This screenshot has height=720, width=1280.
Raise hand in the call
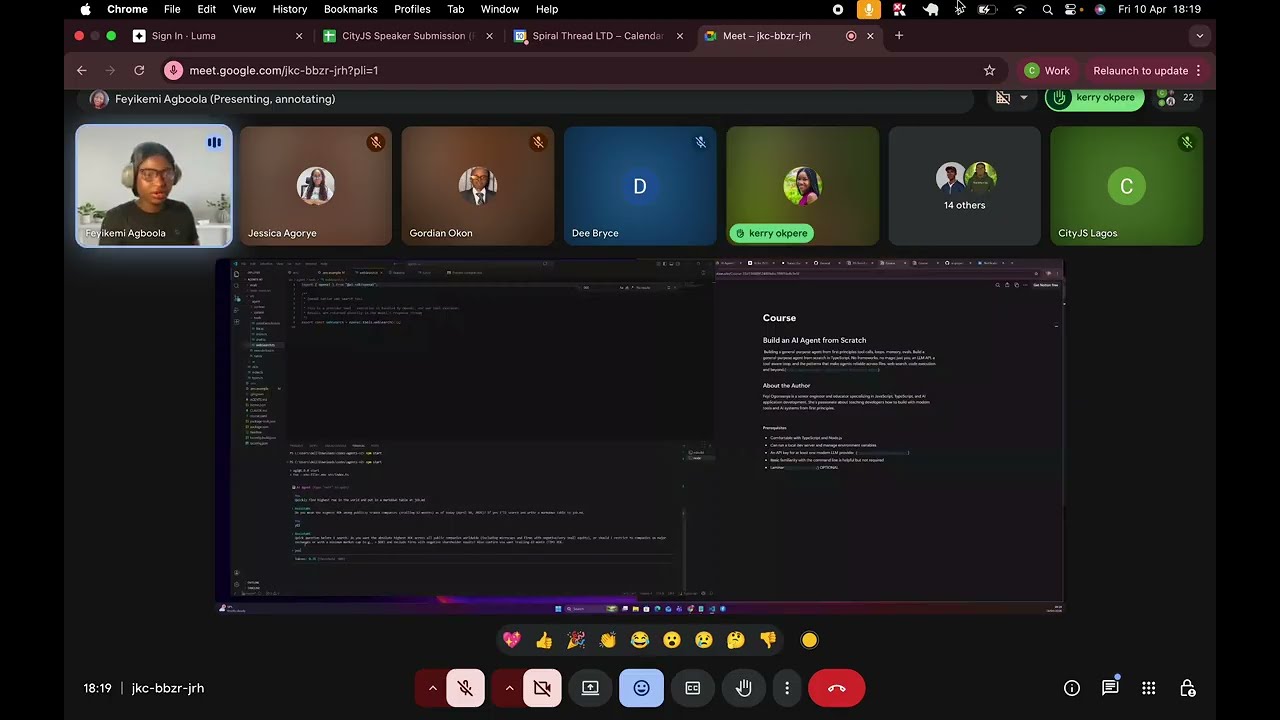(743, 688)
